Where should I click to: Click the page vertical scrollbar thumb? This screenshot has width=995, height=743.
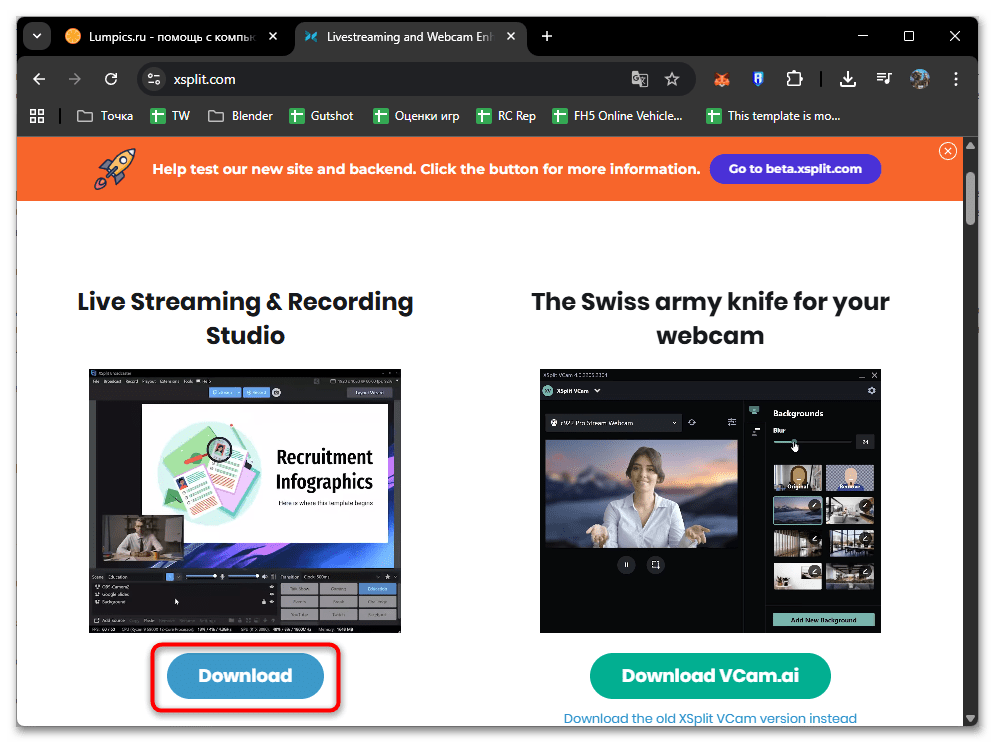970,198
